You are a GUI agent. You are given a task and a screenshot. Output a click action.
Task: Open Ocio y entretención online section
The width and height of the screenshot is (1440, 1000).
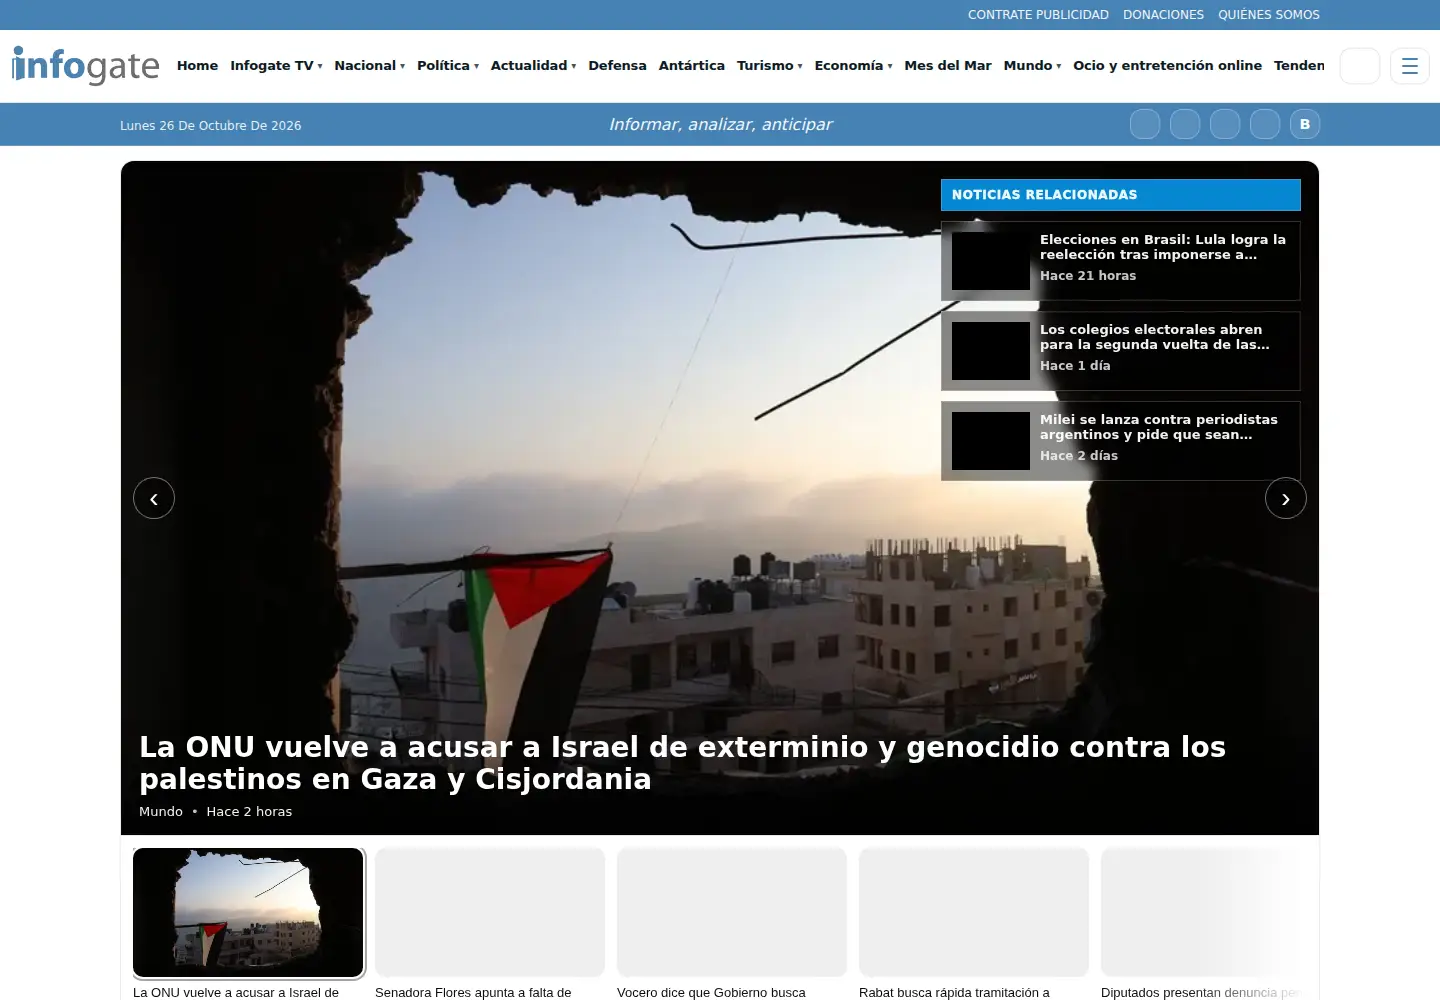coord(1167,66)
